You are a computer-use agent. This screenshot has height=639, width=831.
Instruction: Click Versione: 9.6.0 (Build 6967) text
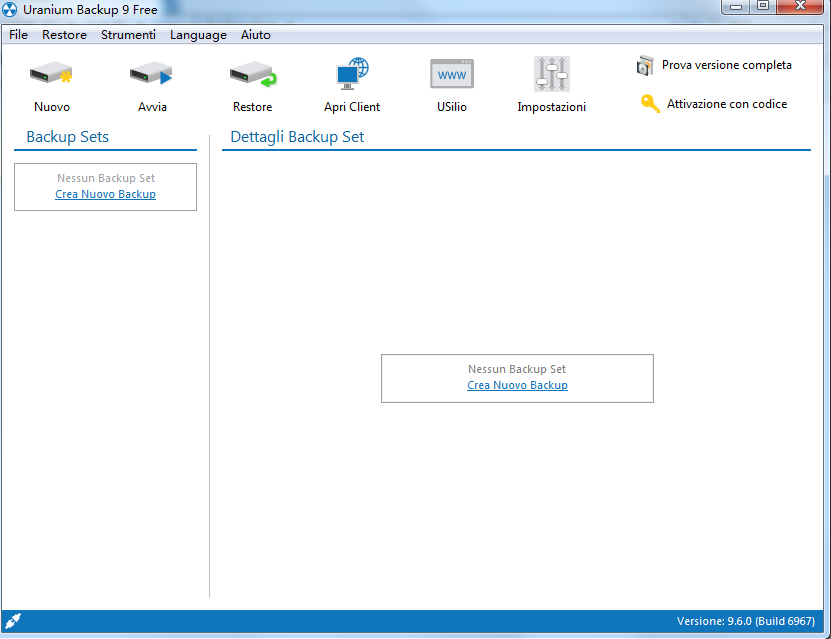[x=746, y=621]
